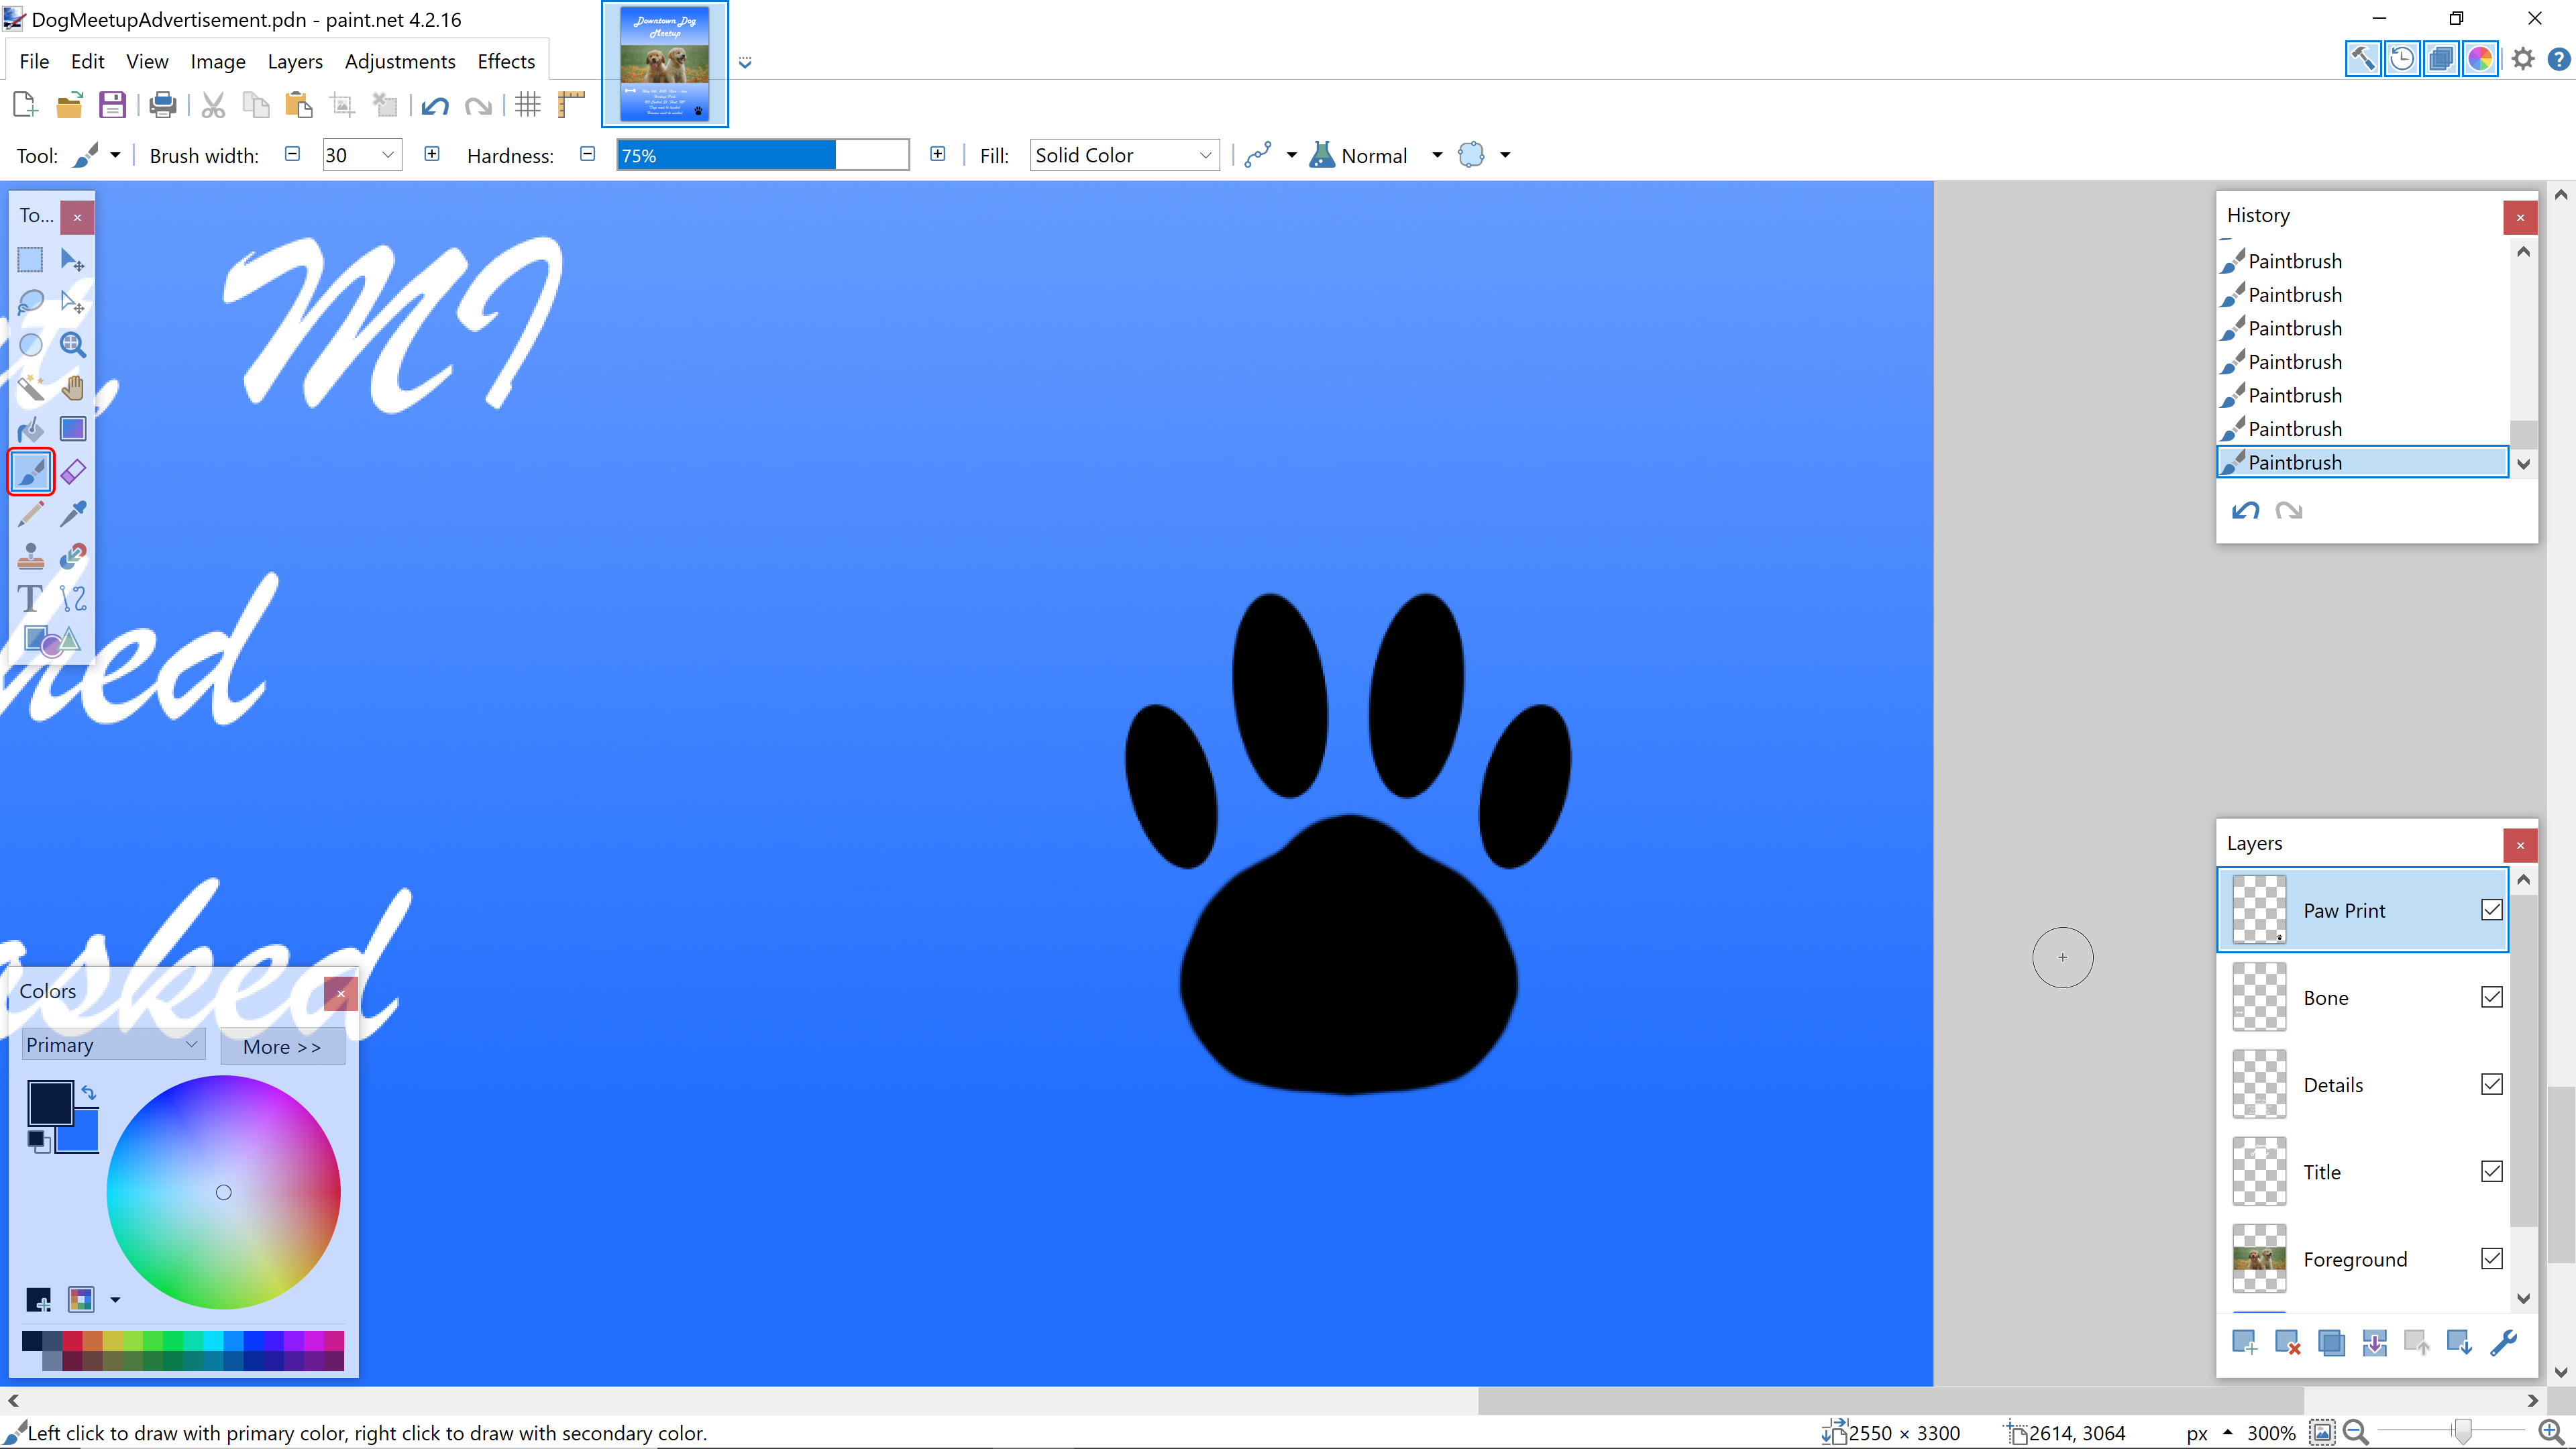Click the Open file folder icon
This screenshot has width=2576, height=1449.
tap(69, 105)
